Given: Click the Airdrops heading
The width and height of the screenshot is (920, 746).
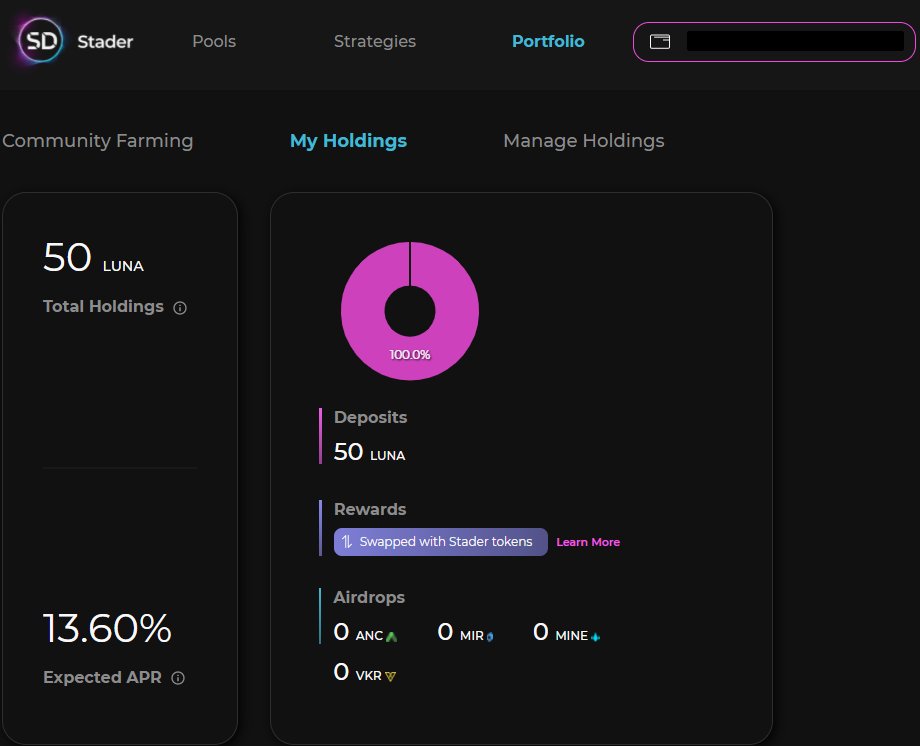Looking at the screenshot, I should coord(369,597).
